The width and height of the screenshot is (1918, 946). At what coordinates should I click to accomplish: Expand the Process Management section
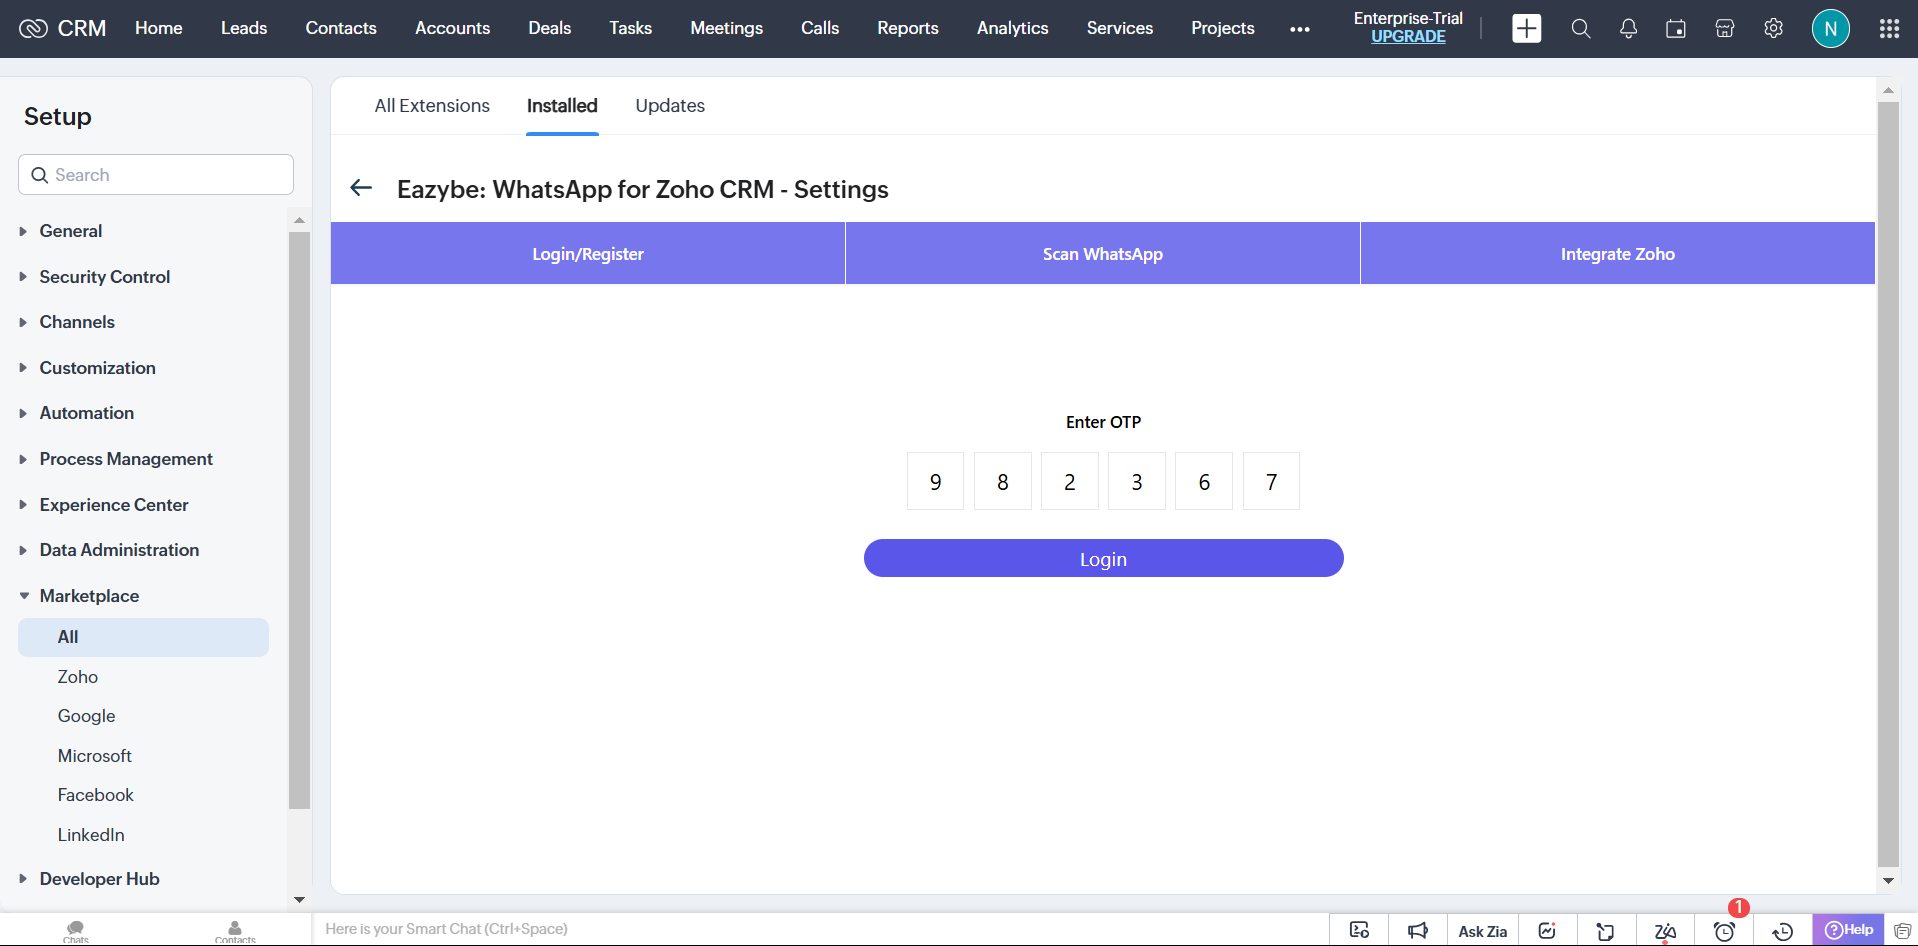coord(22,459)
